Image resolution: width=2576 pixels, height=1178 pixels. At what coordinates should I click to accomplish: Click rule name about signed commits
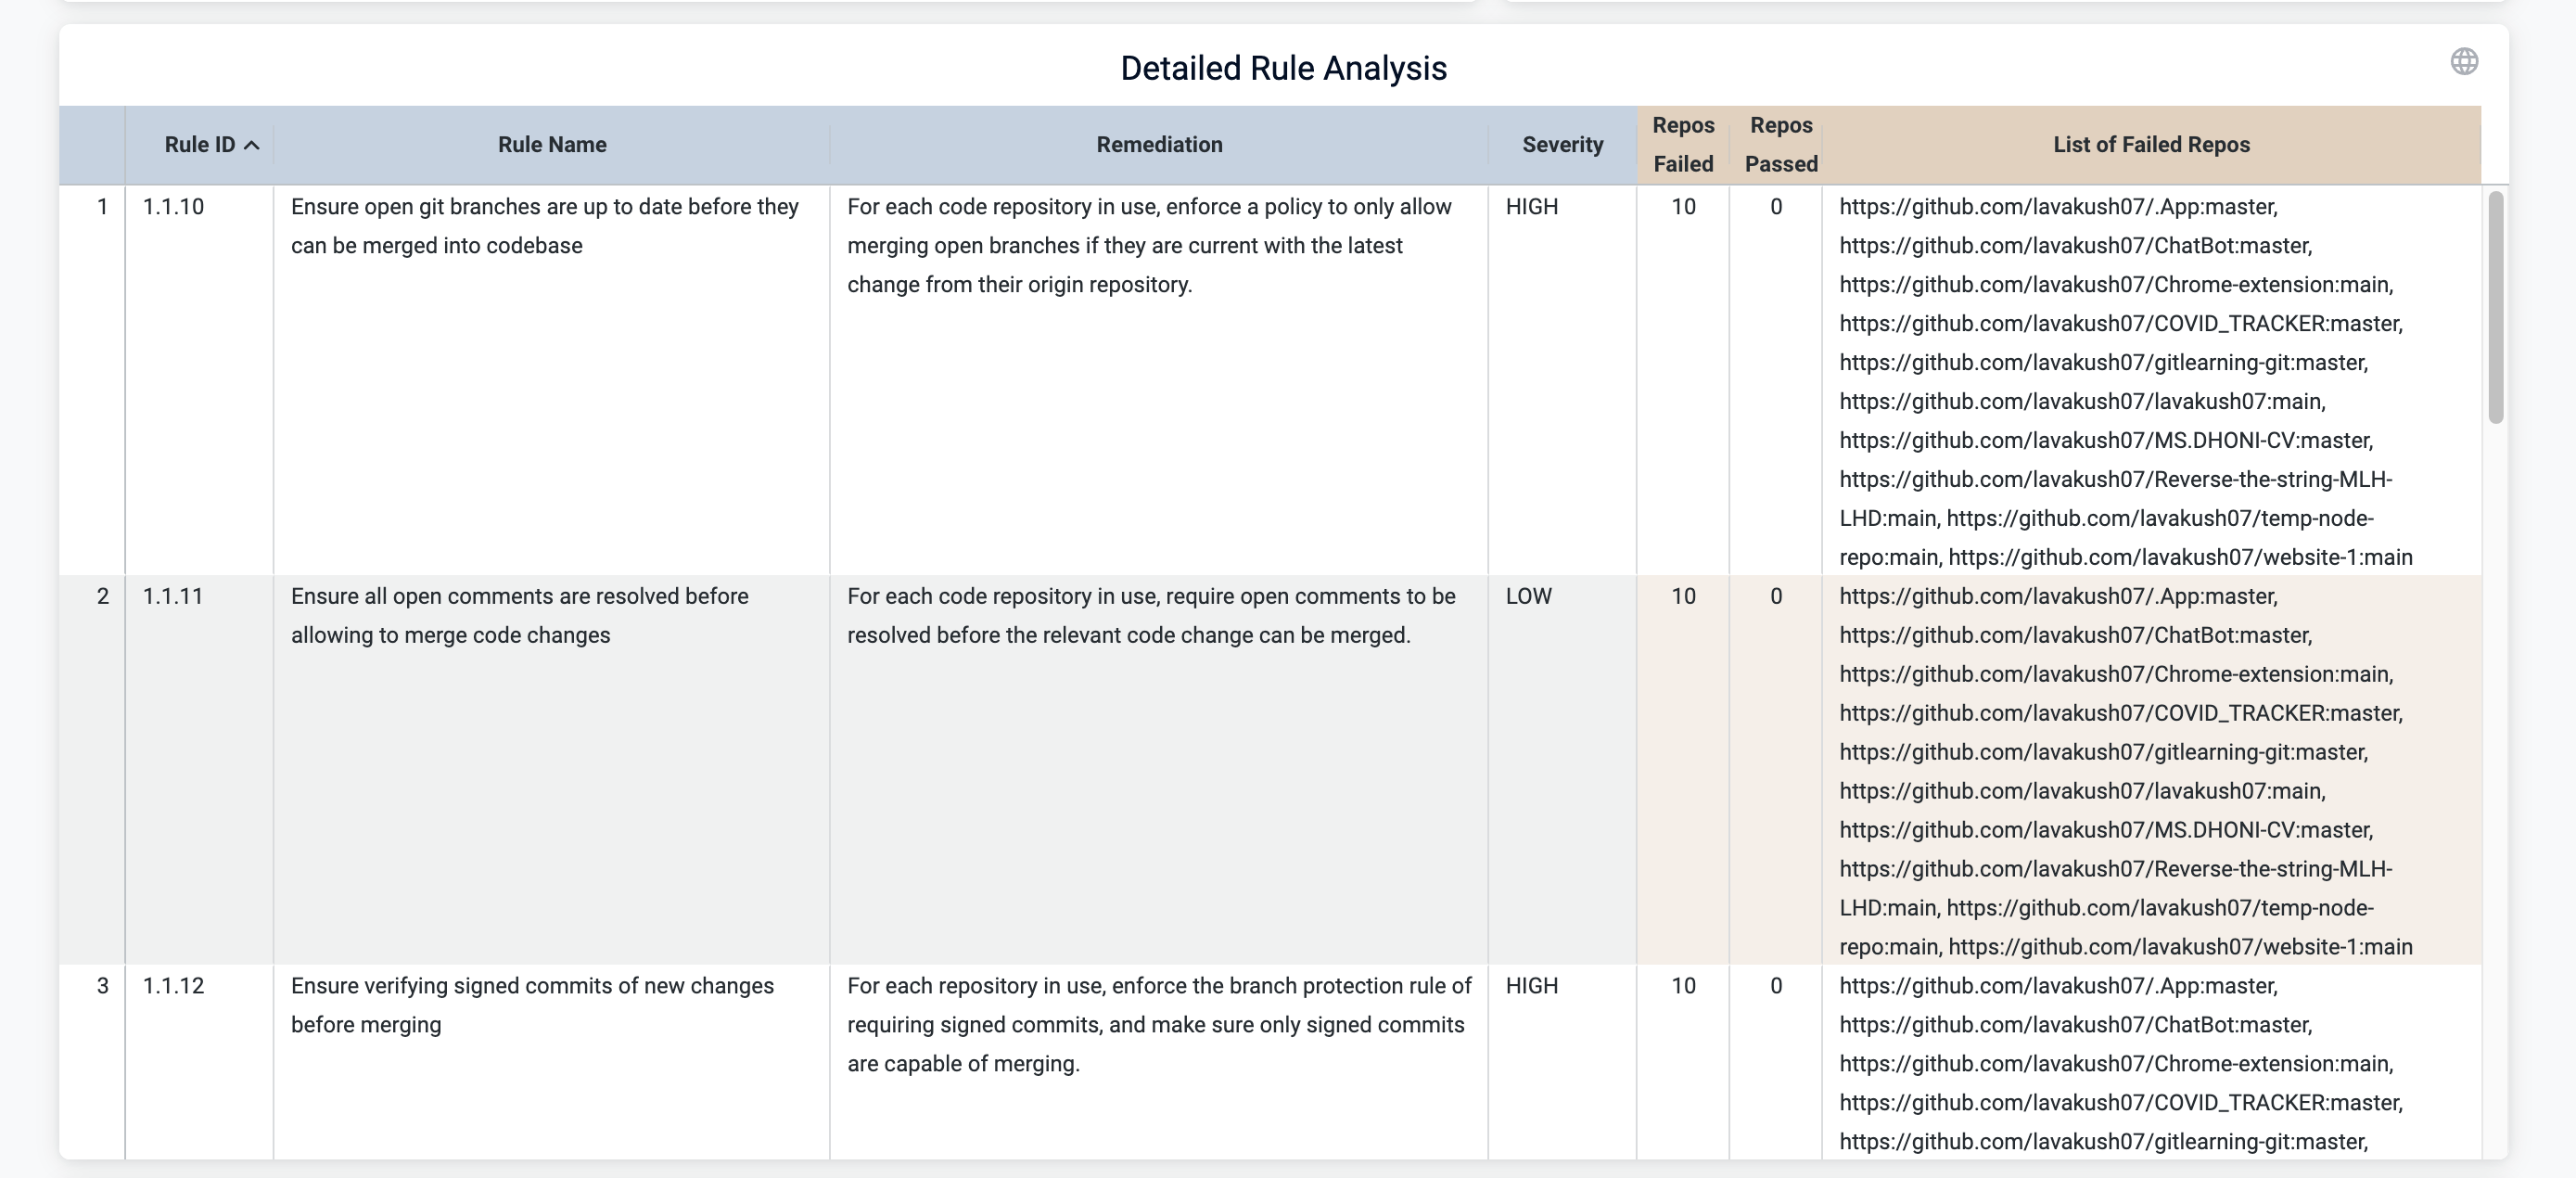pos(532,1004)
